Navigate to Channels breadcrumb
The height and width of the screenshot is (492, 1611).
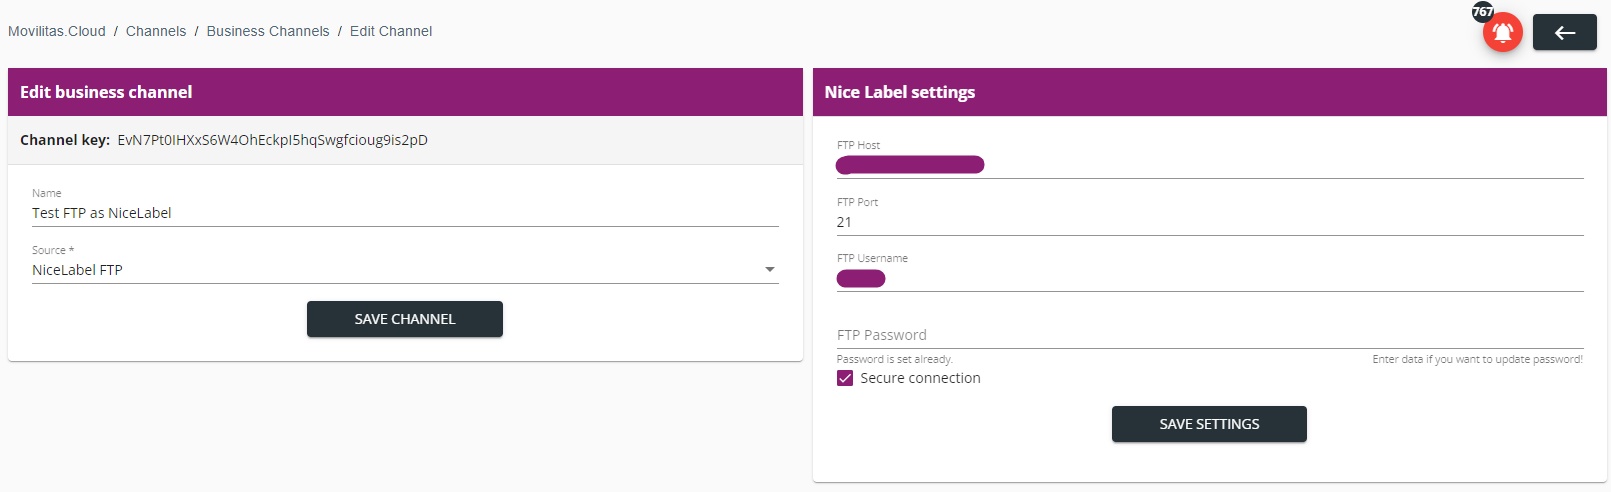point(156,31)
